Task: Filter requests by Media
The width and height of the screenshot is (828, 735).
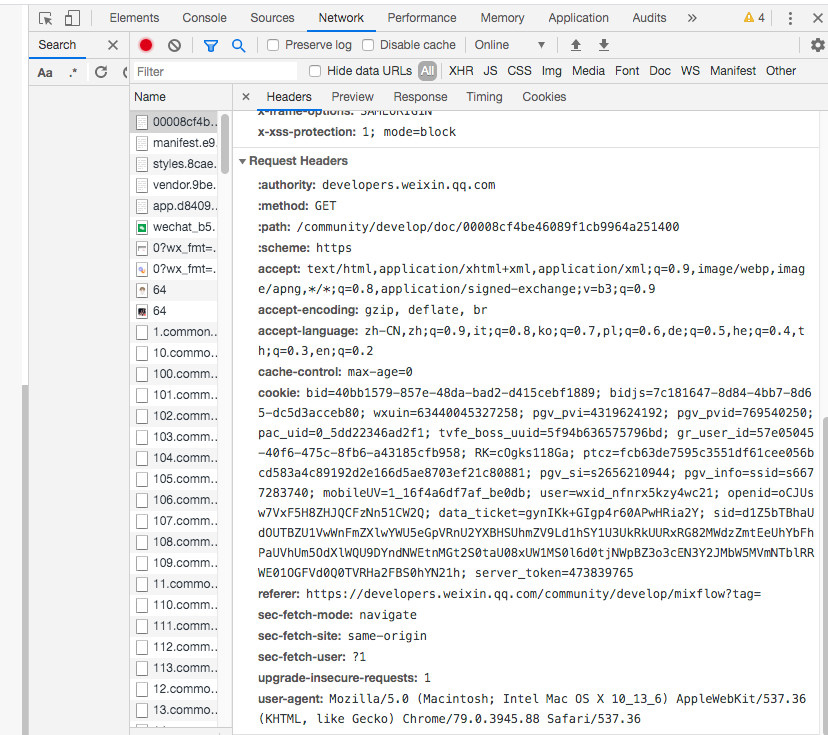Action: click(588, 71)
